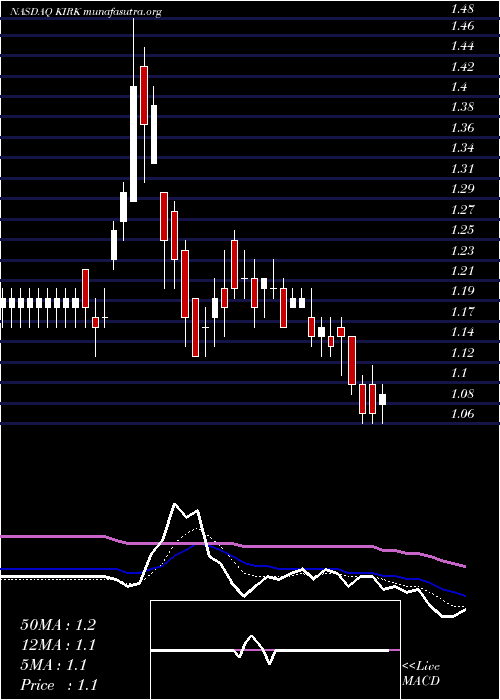
Task: Click the 1.14 price axis label
Action: (x=462, y=332)
